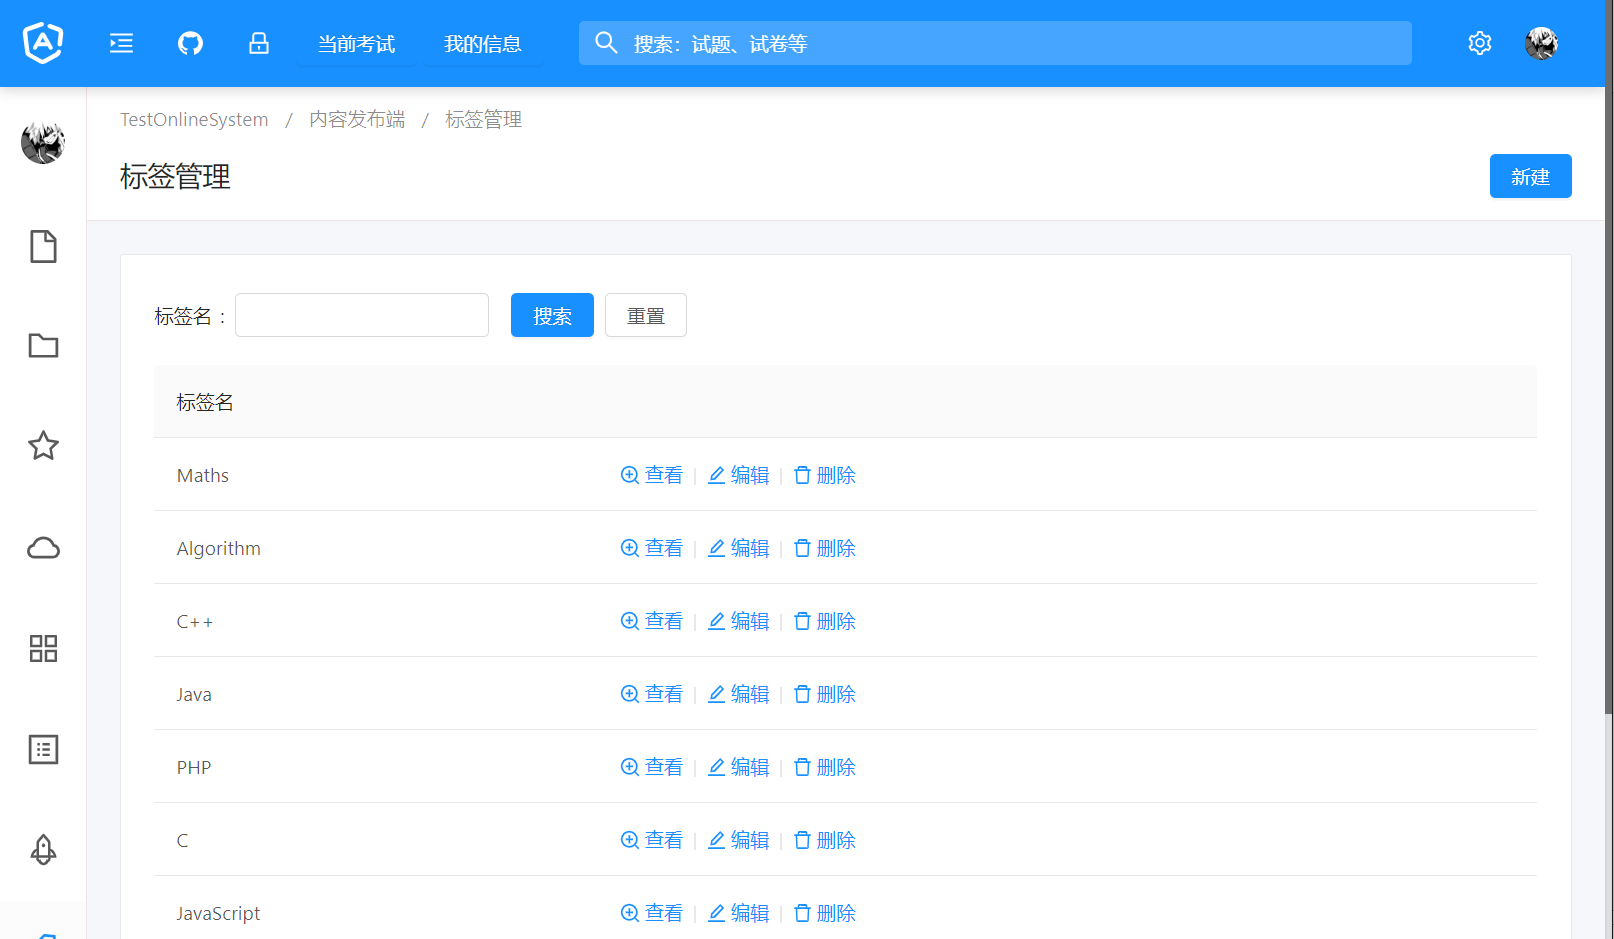This screenshot has width=1614, height=939.
Task: Open the folder icon in sidebar
Action: pyautogui.click(x=43, y=346)
